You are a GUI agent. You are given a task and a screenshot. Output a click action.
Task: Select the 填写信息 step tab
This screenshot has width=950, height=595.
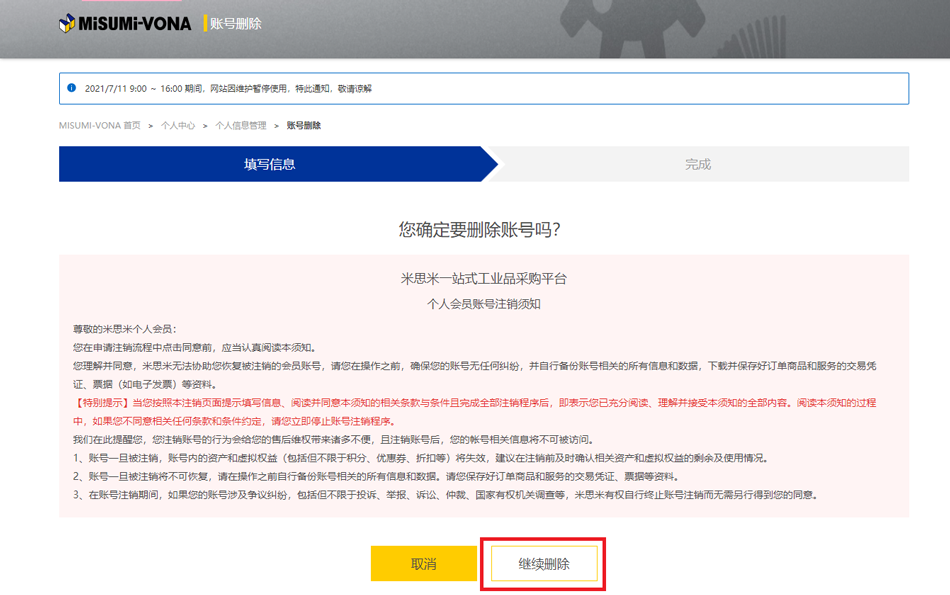tap(270, 164)
